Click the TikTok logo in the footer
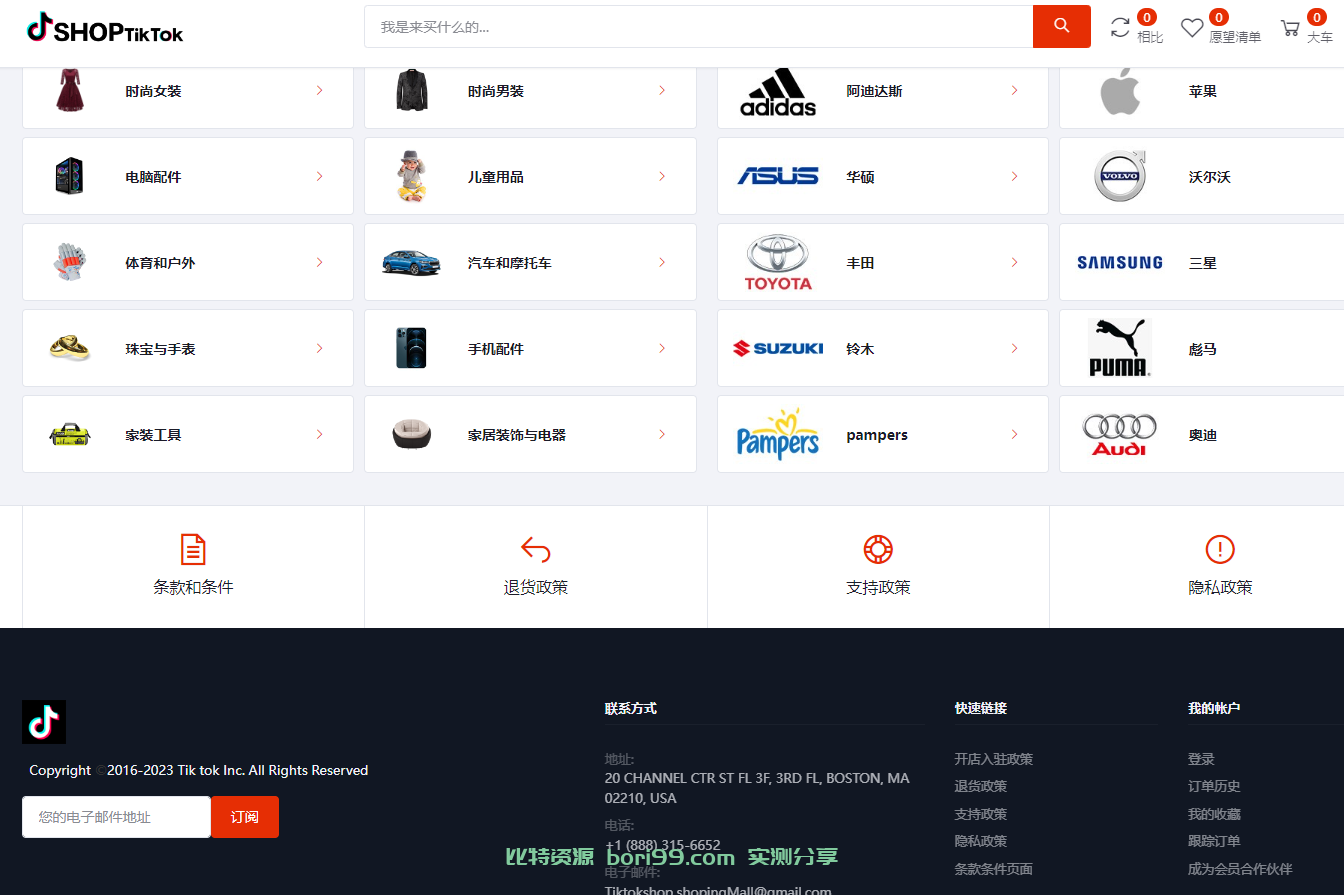 pyautogui.click(x=44, y=722)
